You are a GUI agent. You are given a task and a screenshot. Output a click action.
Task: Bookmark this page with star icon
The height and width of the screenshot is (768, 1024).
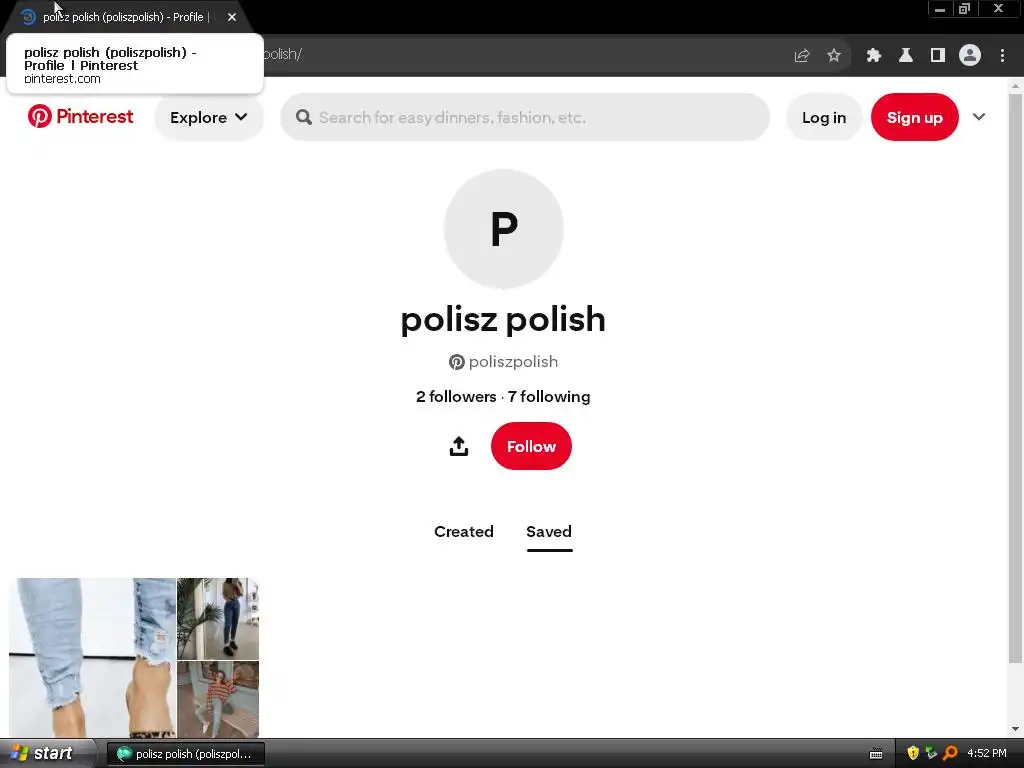pyautogui.click(x=833, y=56)
